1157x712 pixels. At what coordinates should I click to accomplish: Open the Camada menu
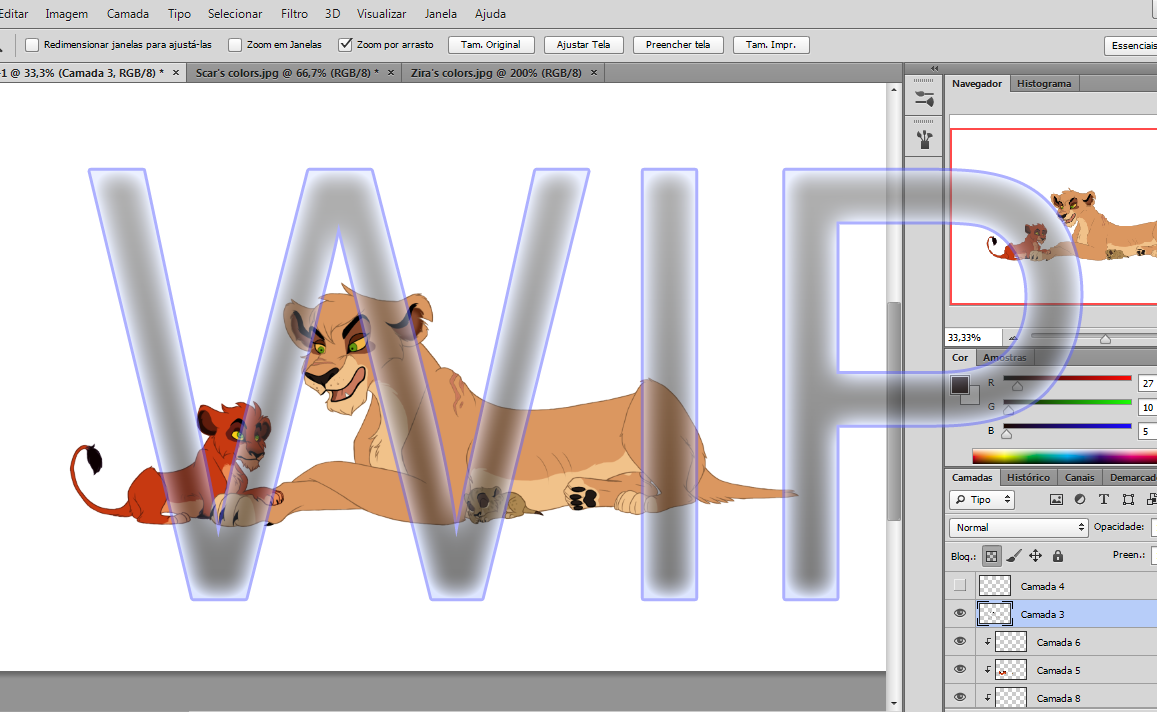click(x=128, y=14)
